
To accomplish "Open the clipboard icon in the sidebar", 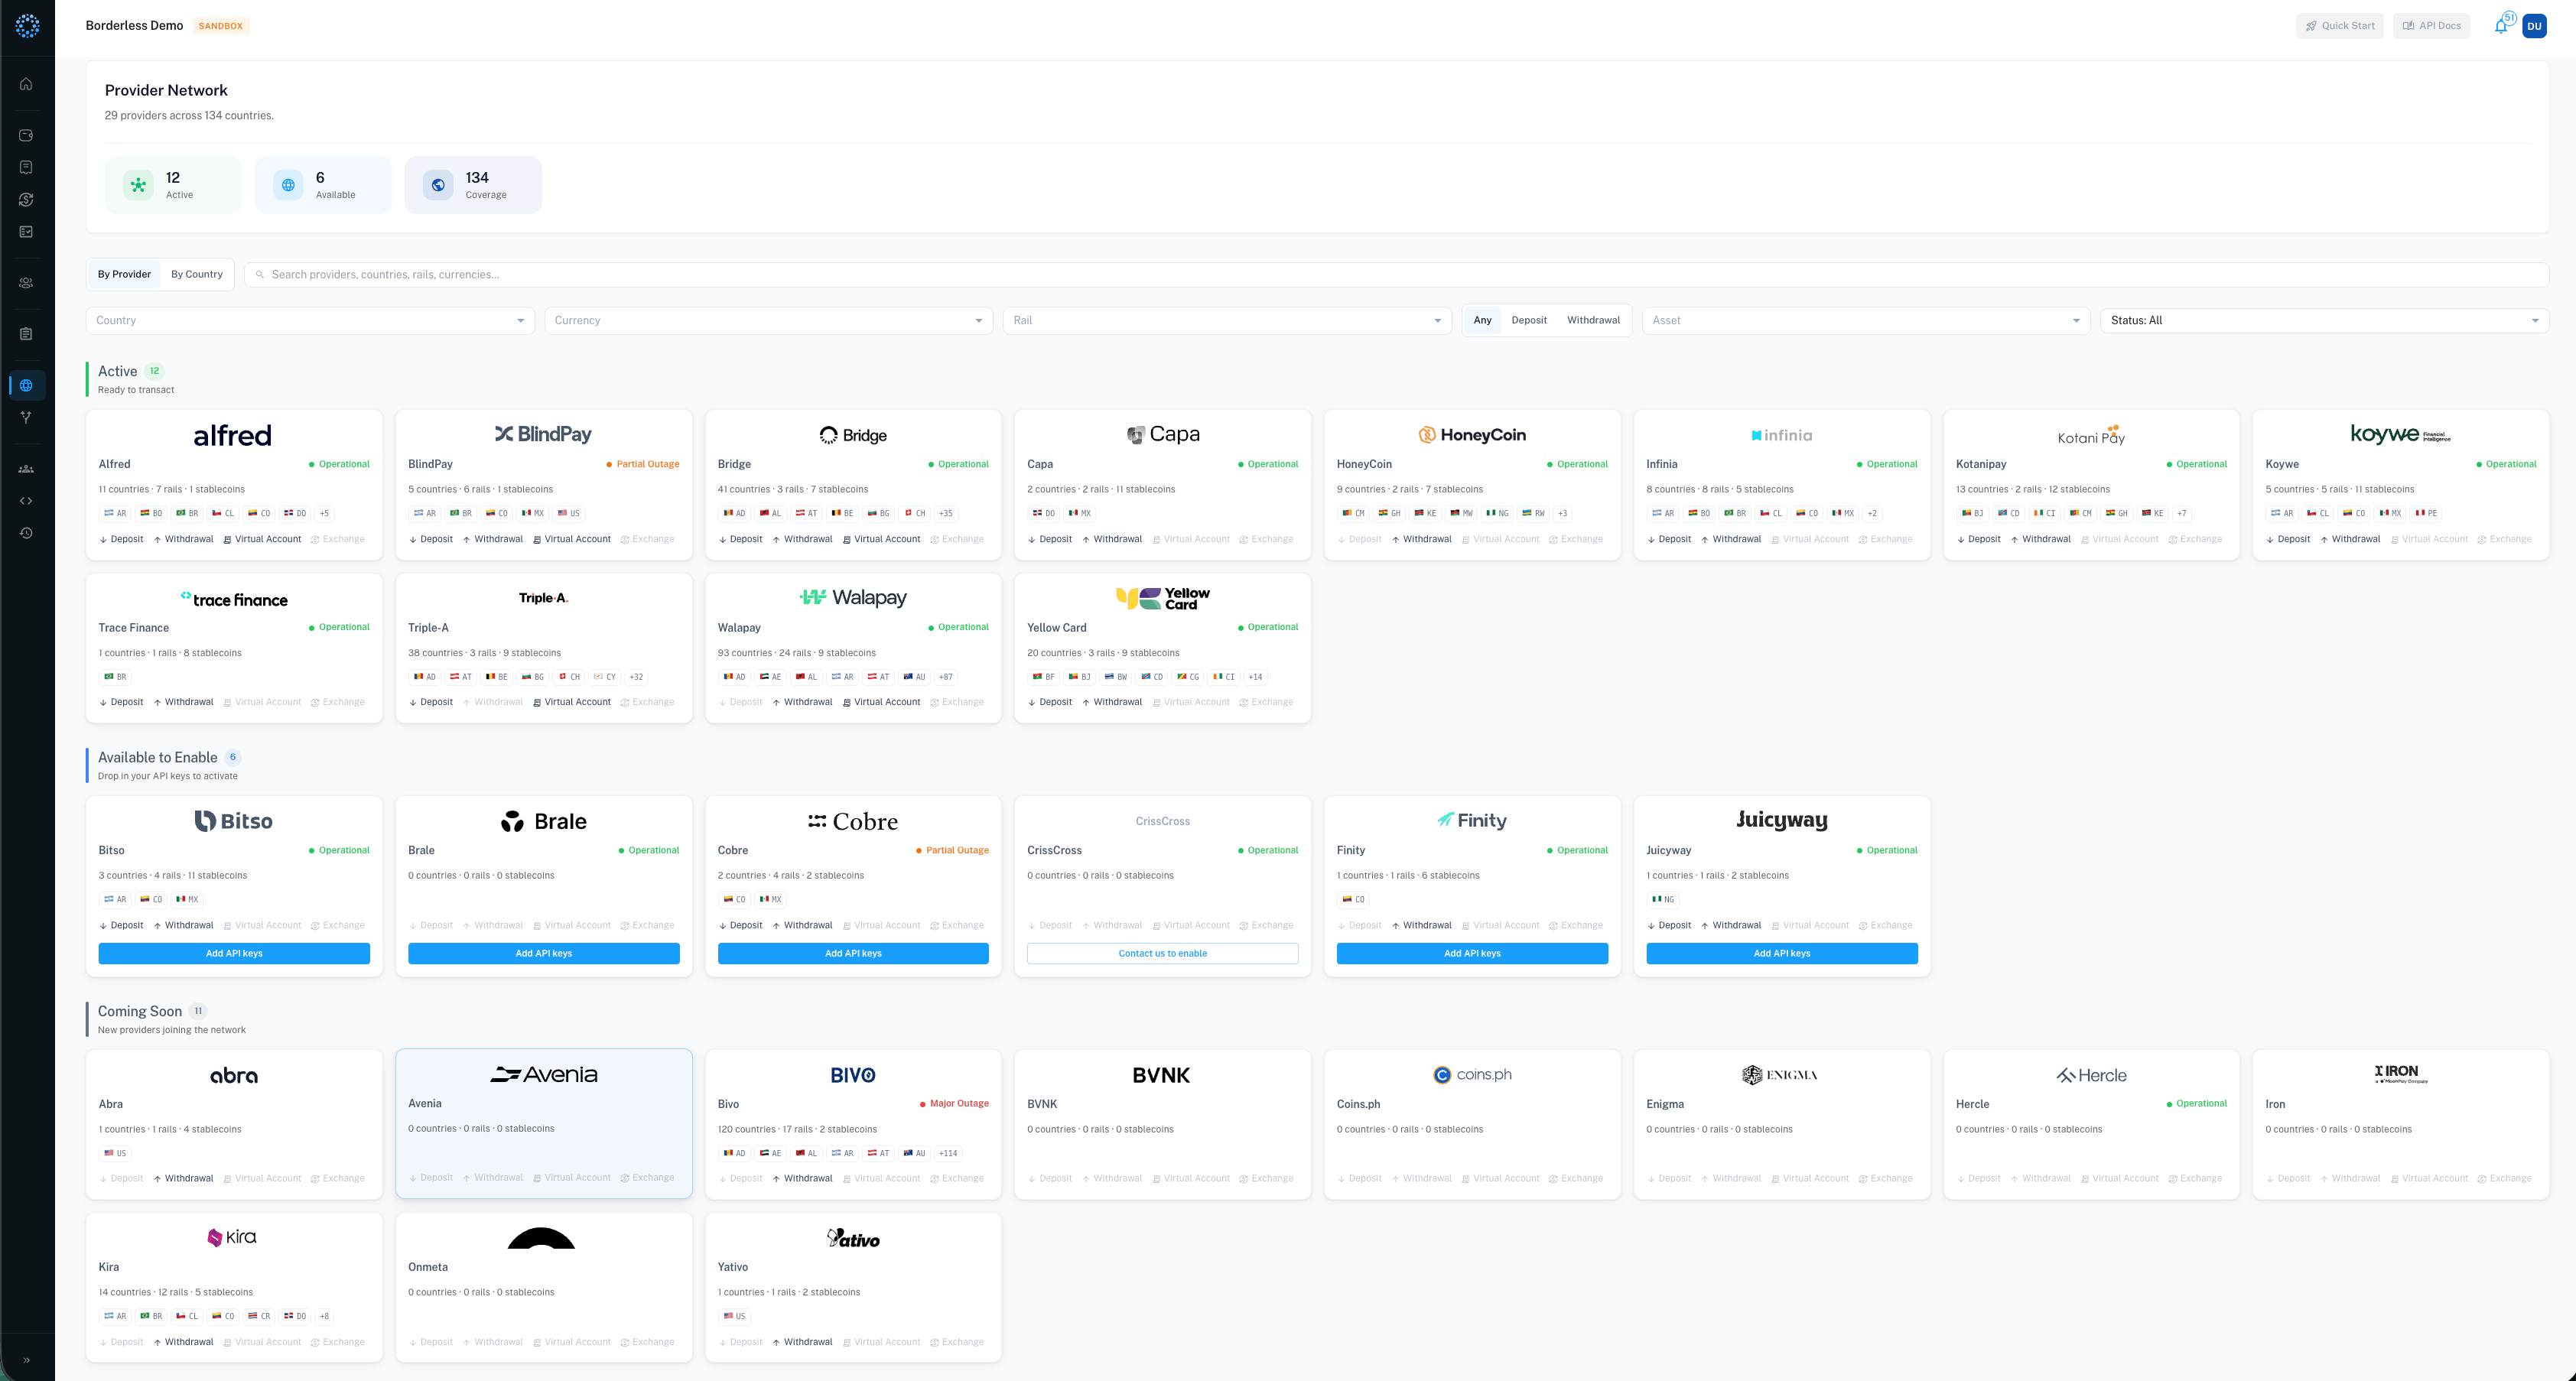I will coord(26,334).
